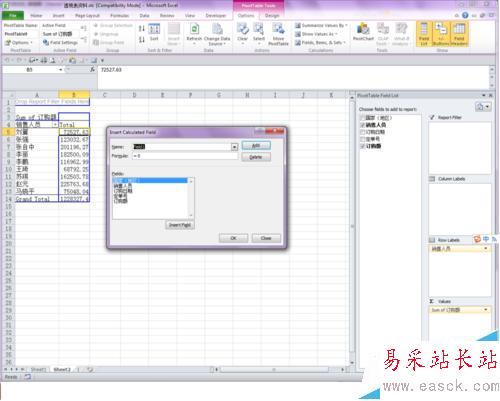Select the Sheet1 worksheet tab

[x=38, y=369]
